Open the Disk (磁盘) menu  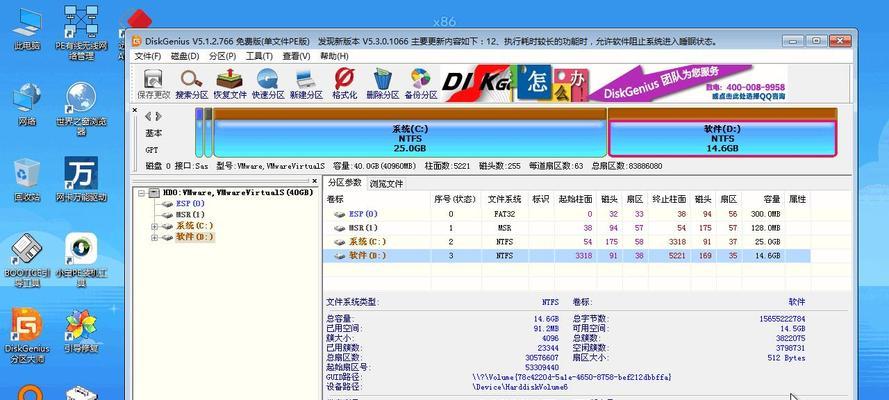(x=185, y=56)
